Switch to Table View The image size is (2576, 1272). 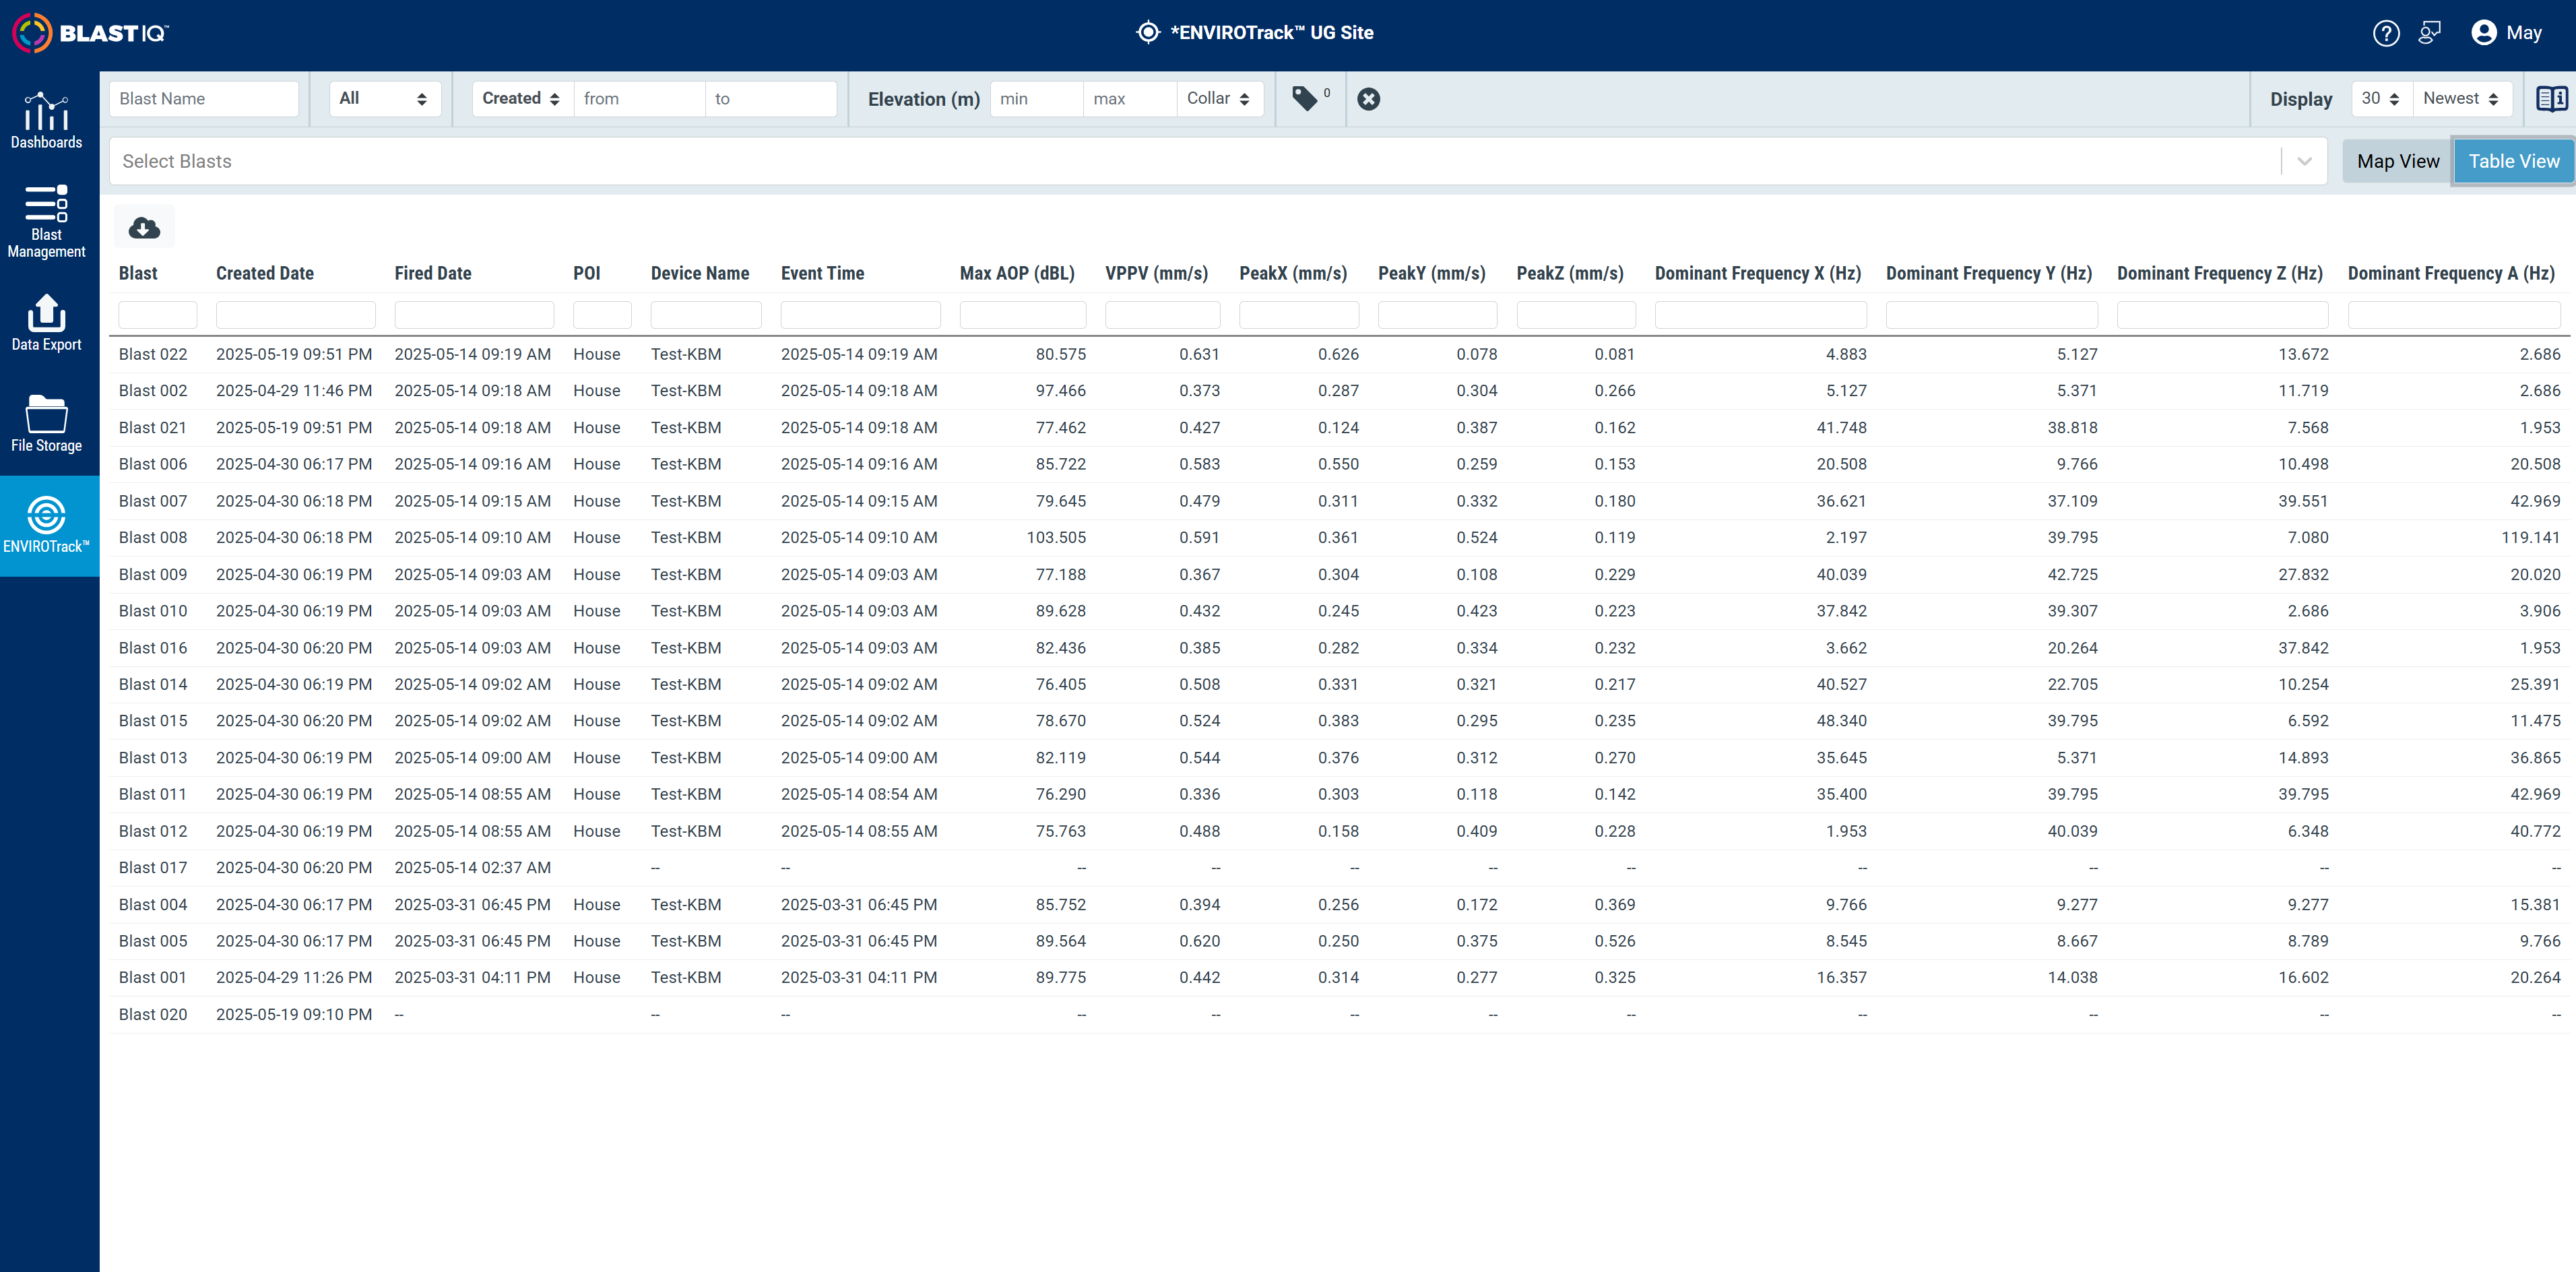point(2513,161)
